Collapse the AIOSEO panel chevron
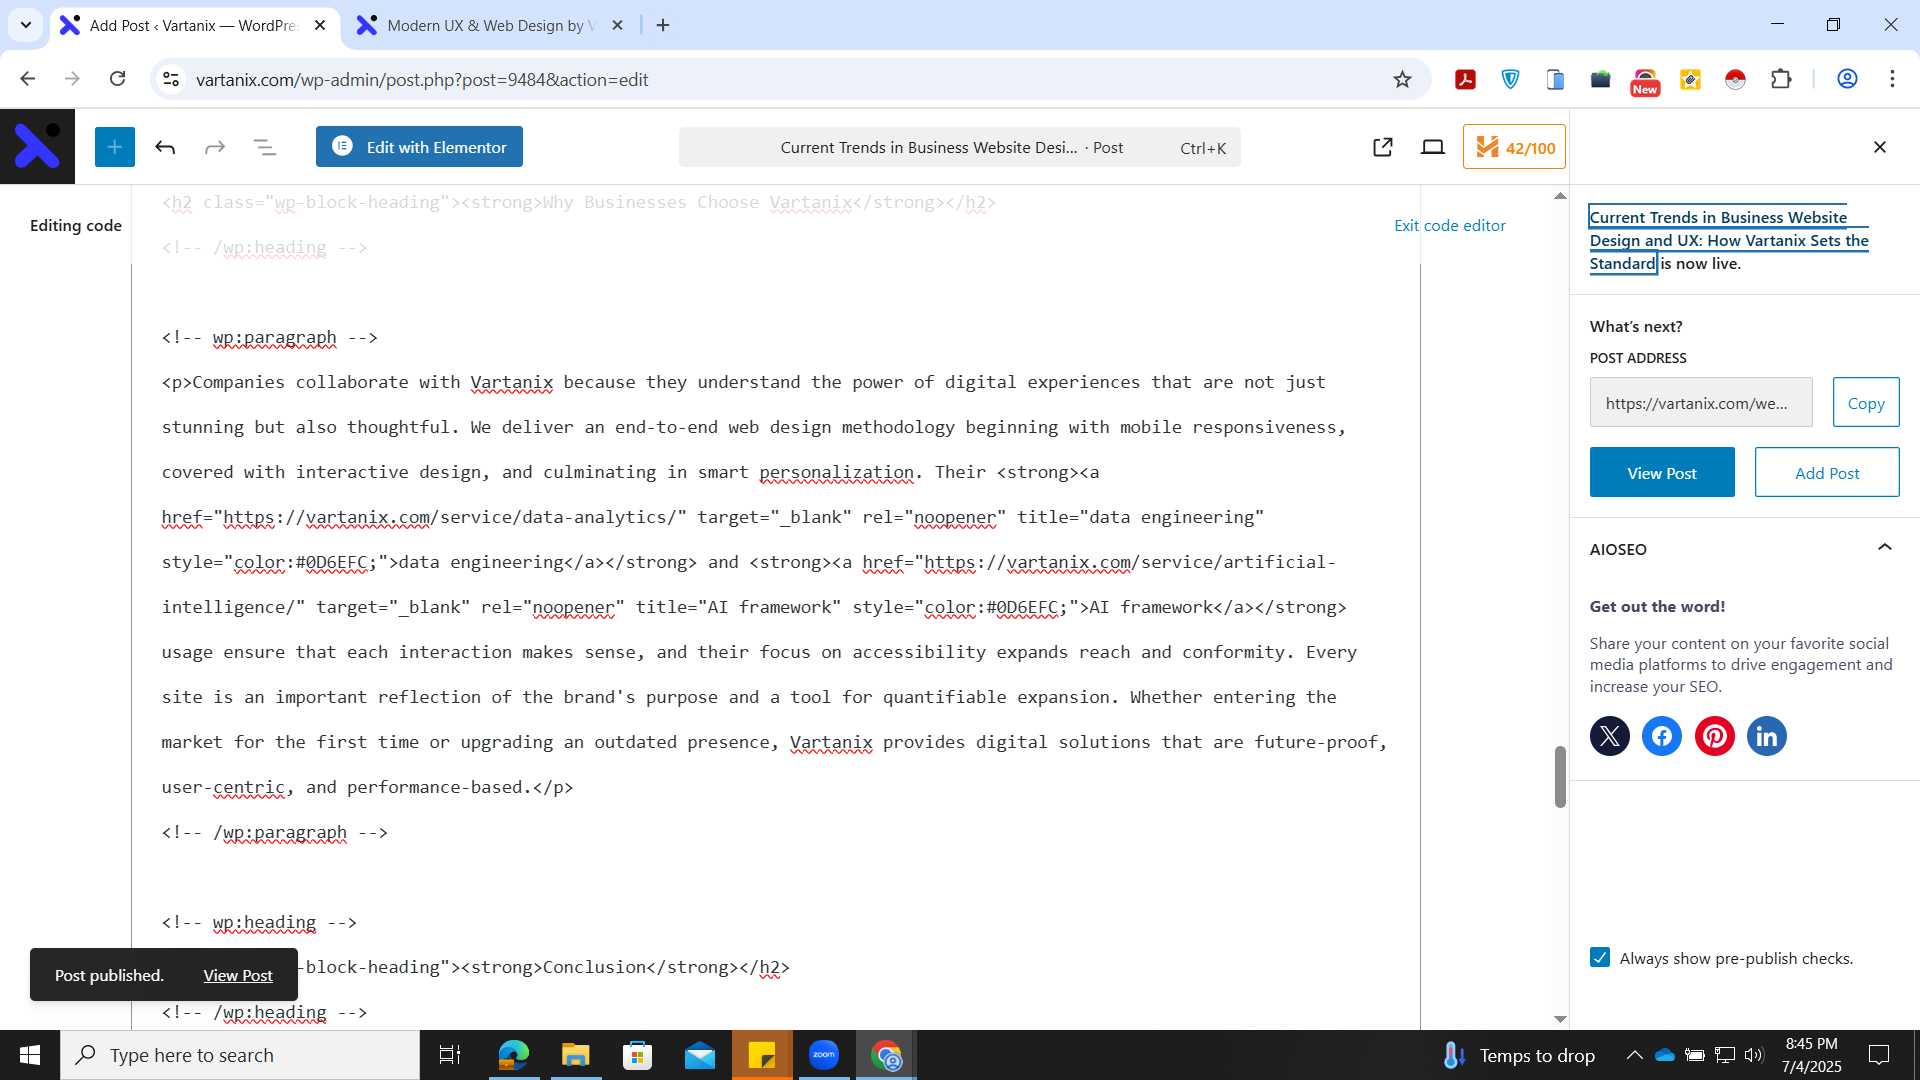 coord(1884,548)
